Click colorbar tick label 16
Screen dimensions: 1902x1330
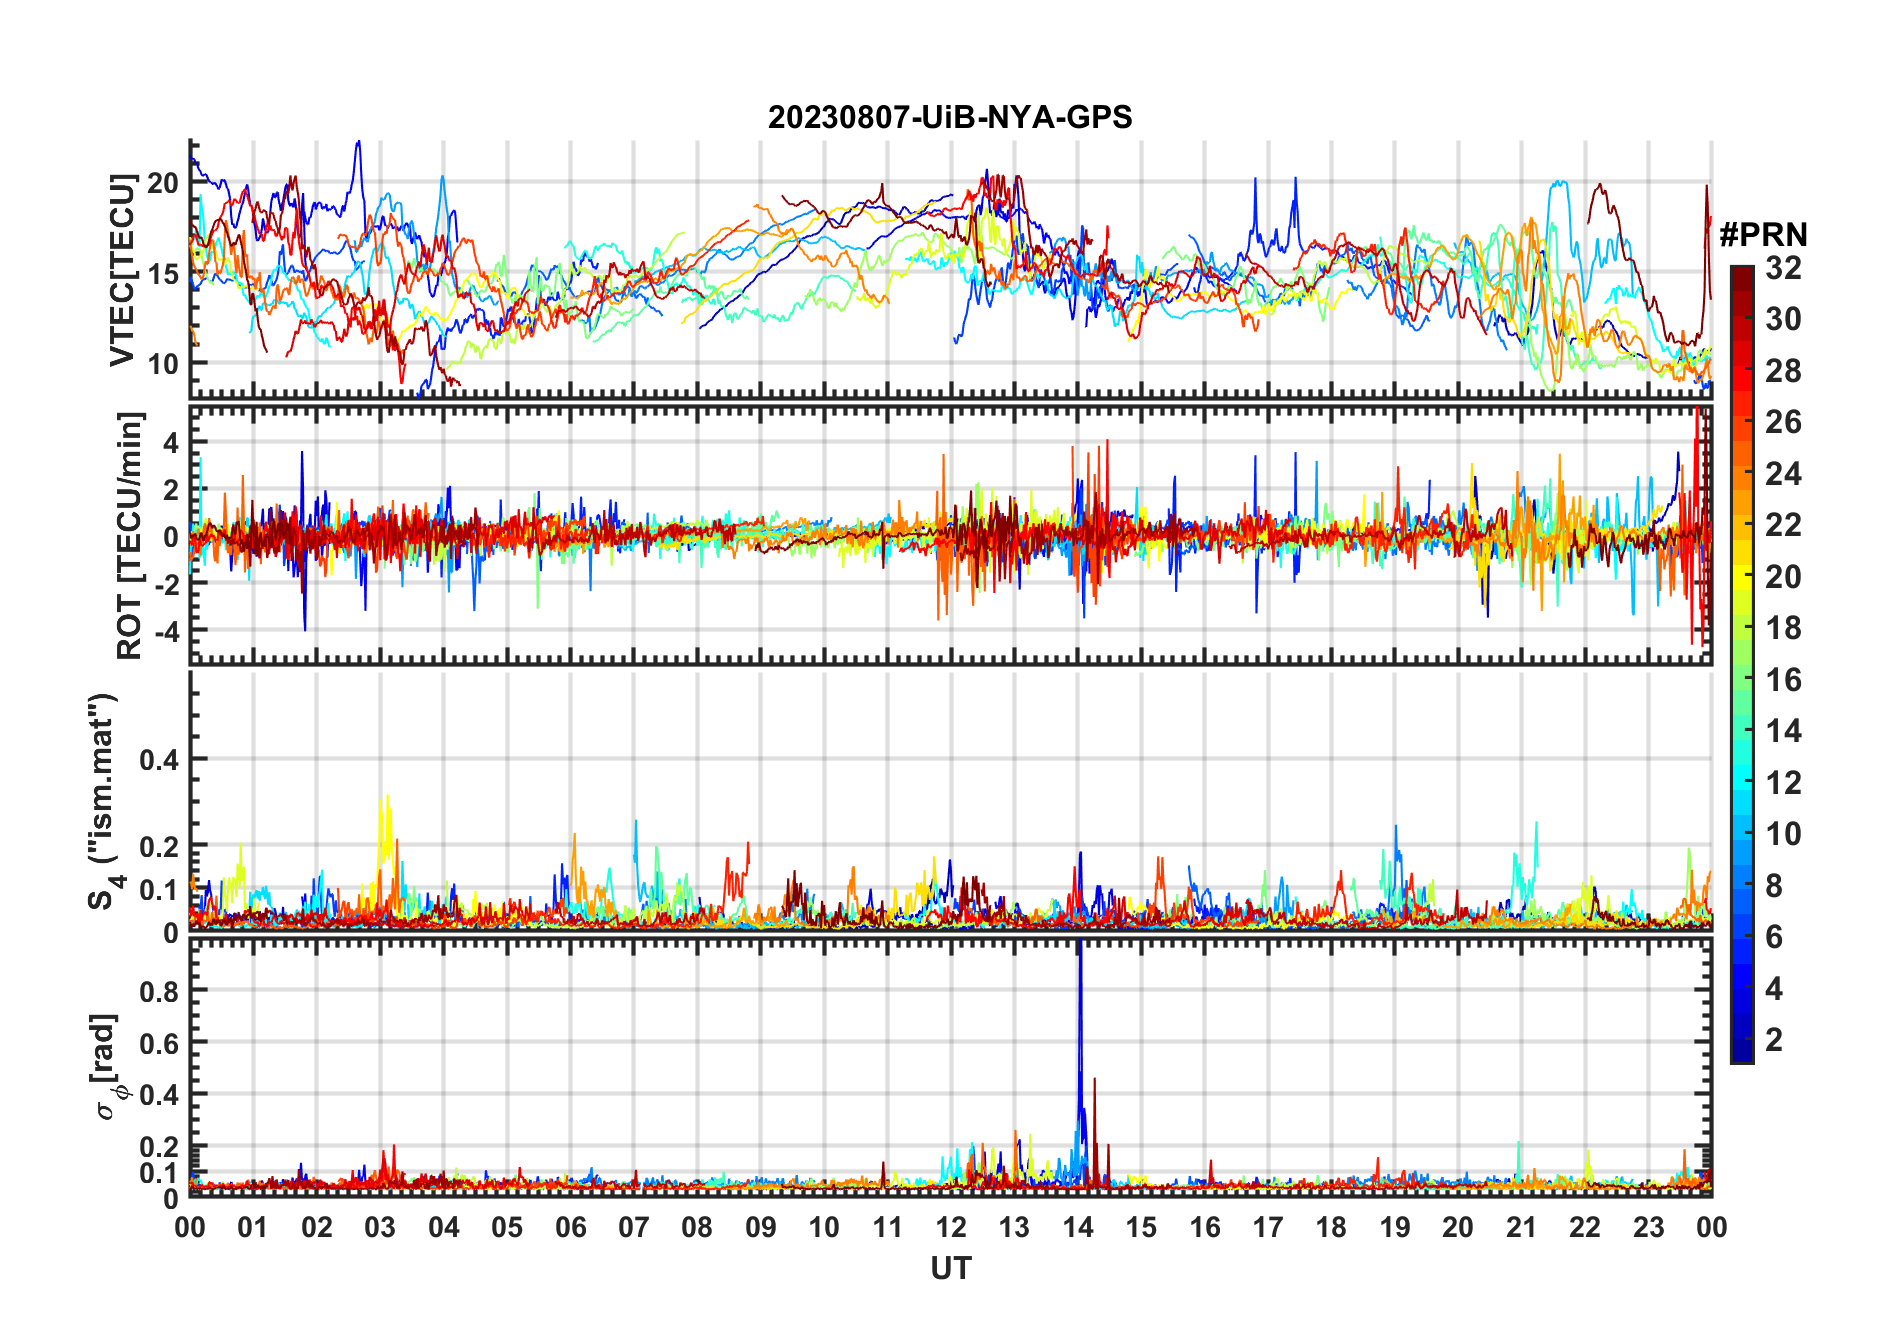tap(1783, 679)
